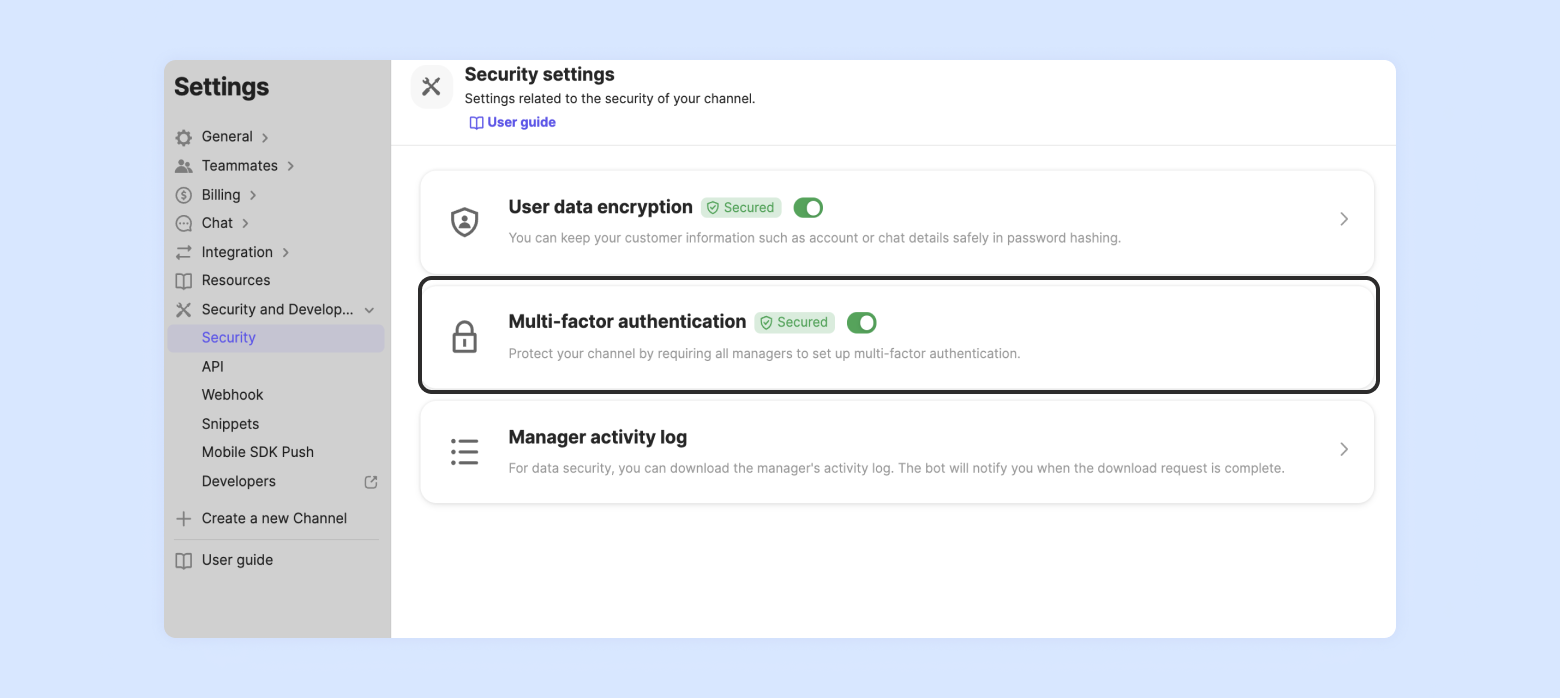The height and width of the screenshot is (698, 1560).
Task: Open Manager activity log chevron
Action: point(1344,450)
